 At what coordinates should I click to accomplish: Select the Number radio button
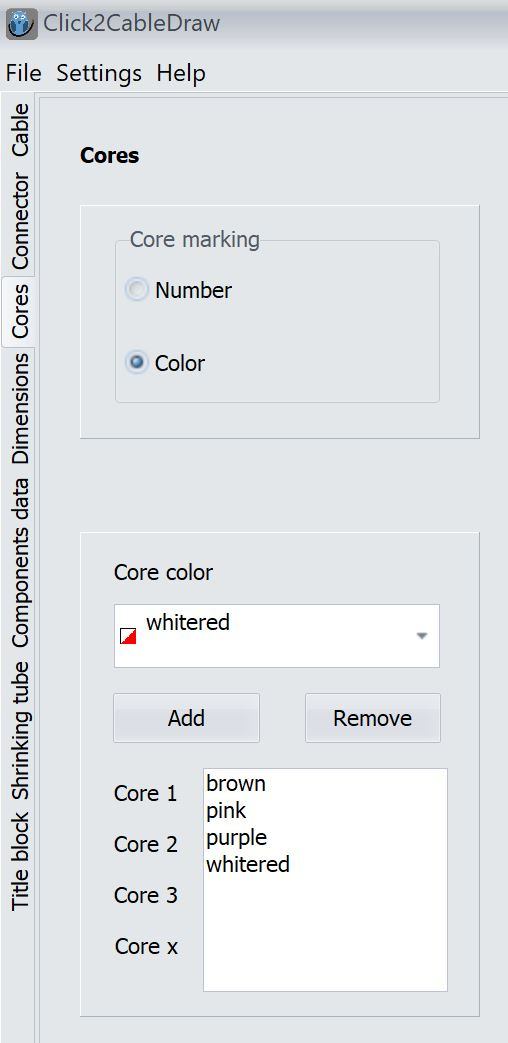click(137, 290)
